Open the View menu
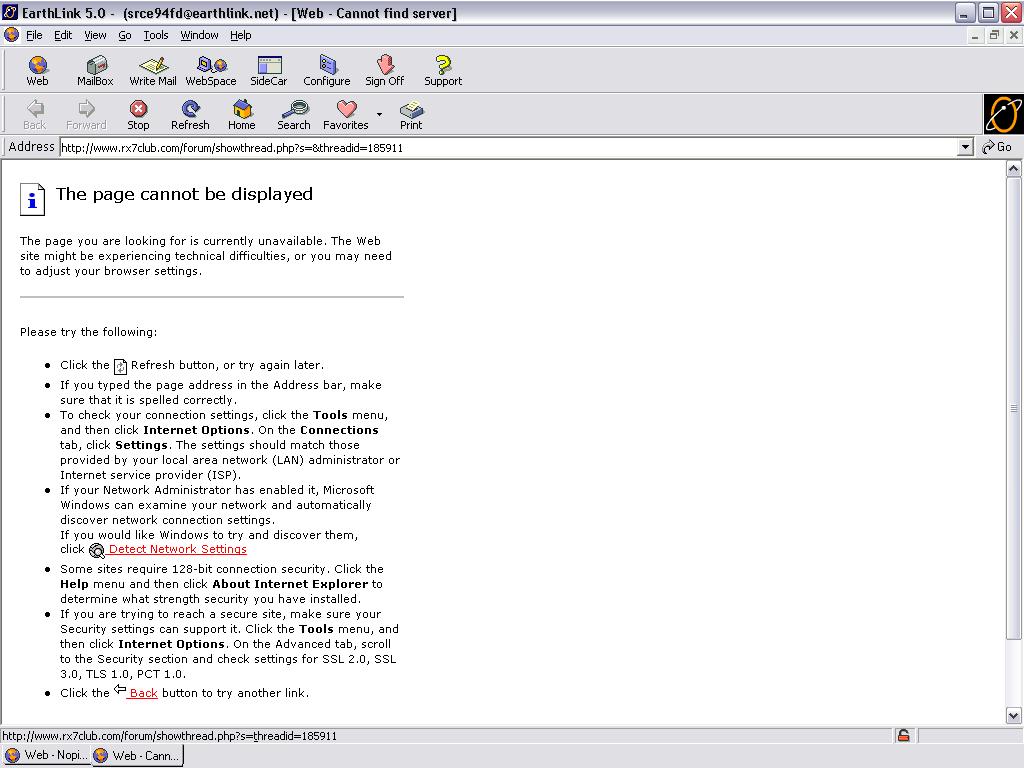 [x=95, y=35]
